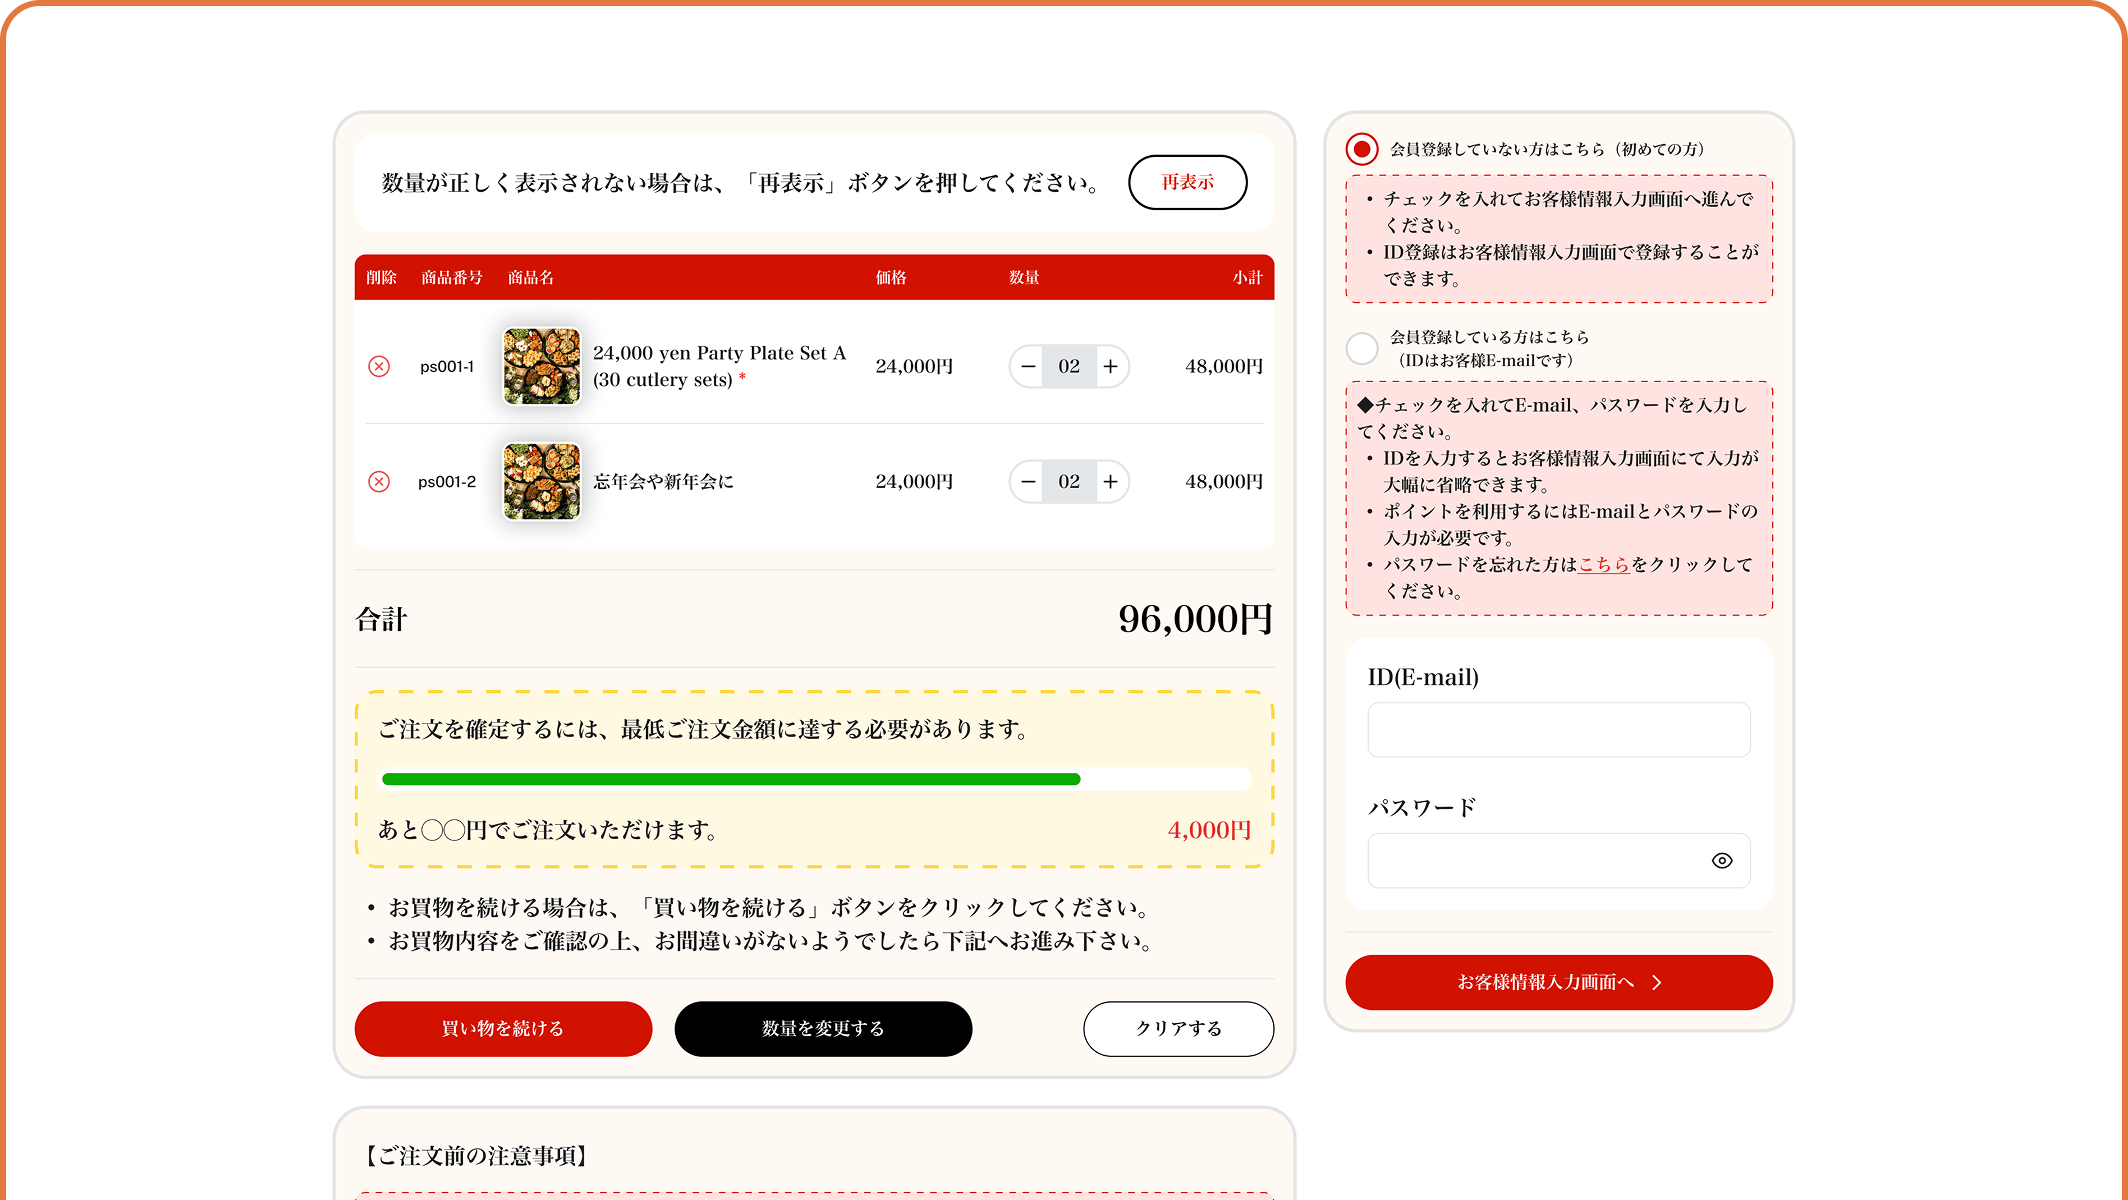Decrease quantity for ps001-1
Viewport: 2128px width, 1200px height.
pyautogui.click(x=1027, y=366)
